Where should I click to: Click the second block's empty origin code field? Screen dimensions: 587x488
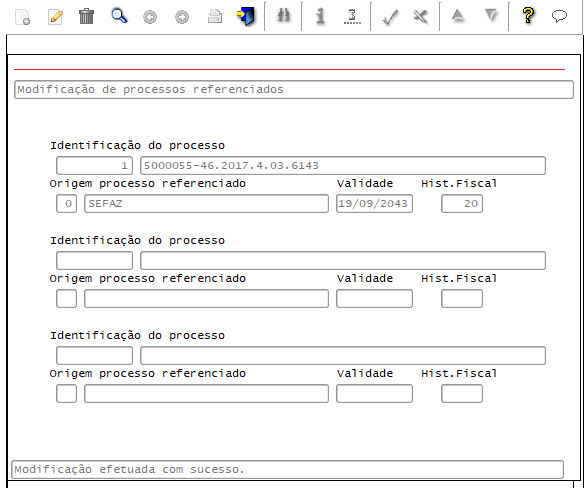(x=67, y=299)
